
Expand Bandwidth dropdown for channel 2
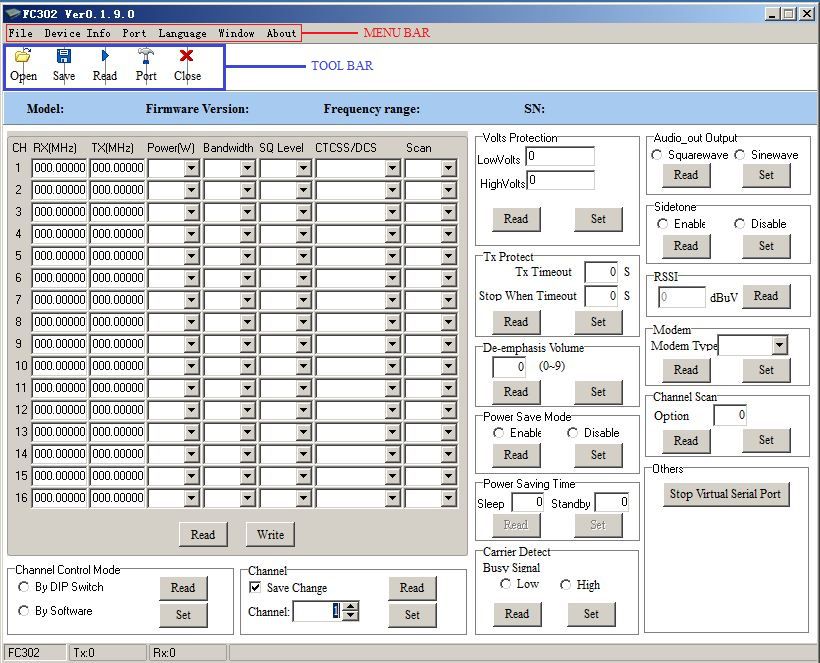[x=247, y=190]
